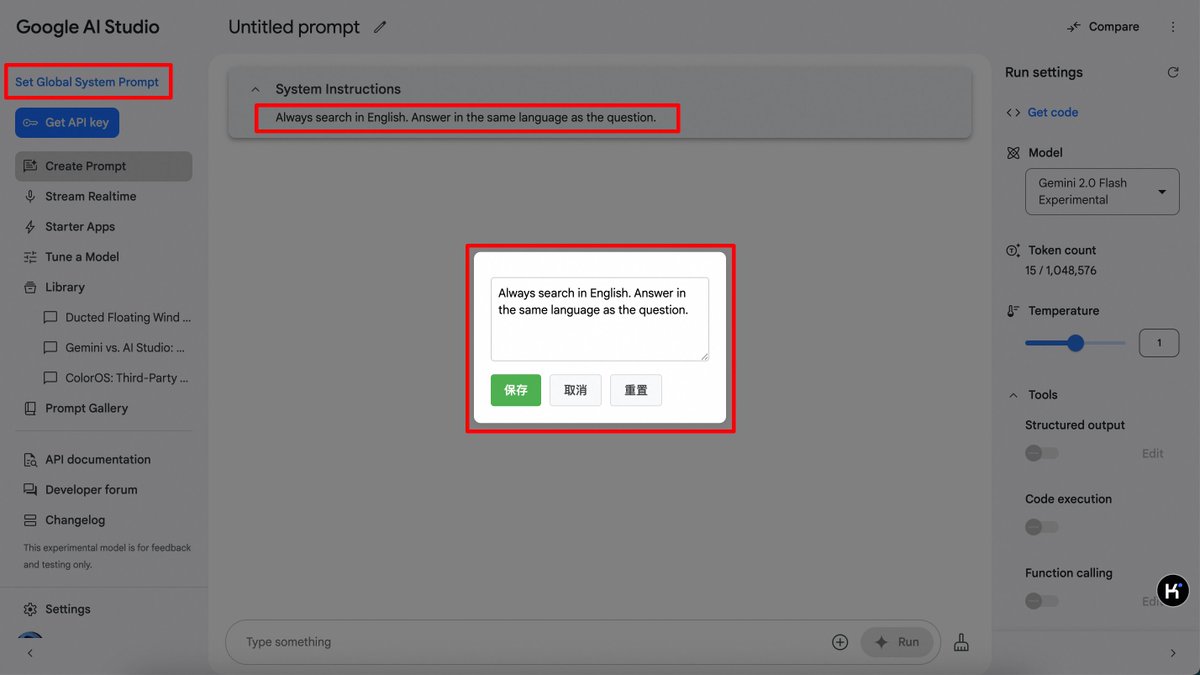Click the tune sliders icon for Tune a Model

[x=30, y=257]
